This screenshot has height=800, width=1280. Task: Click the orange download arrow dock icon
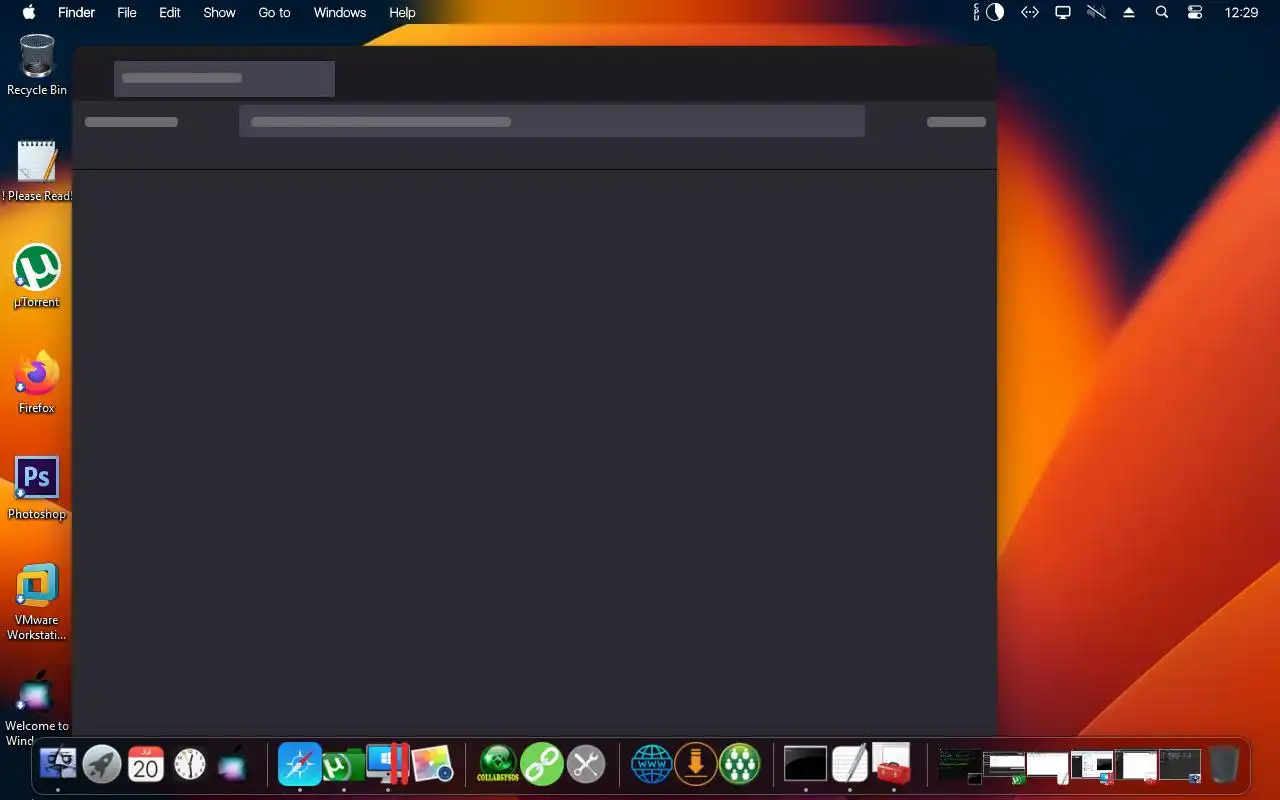(x=695, y=765)
